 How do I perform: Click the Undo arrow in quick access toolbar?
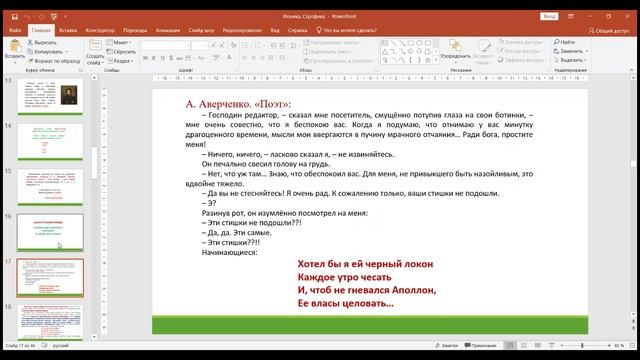coord(27,17)
